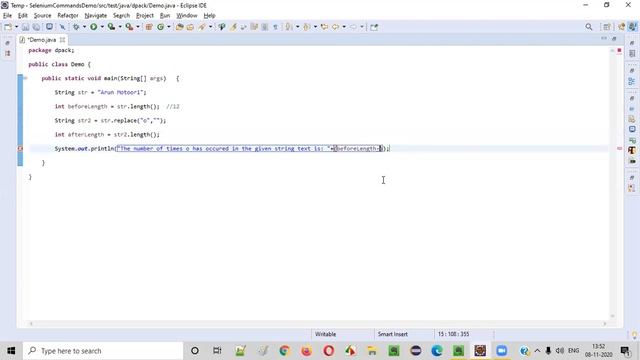
Task: Toggle Skip All Breakpoints in toolbar
Action: (x=62, y=27)
